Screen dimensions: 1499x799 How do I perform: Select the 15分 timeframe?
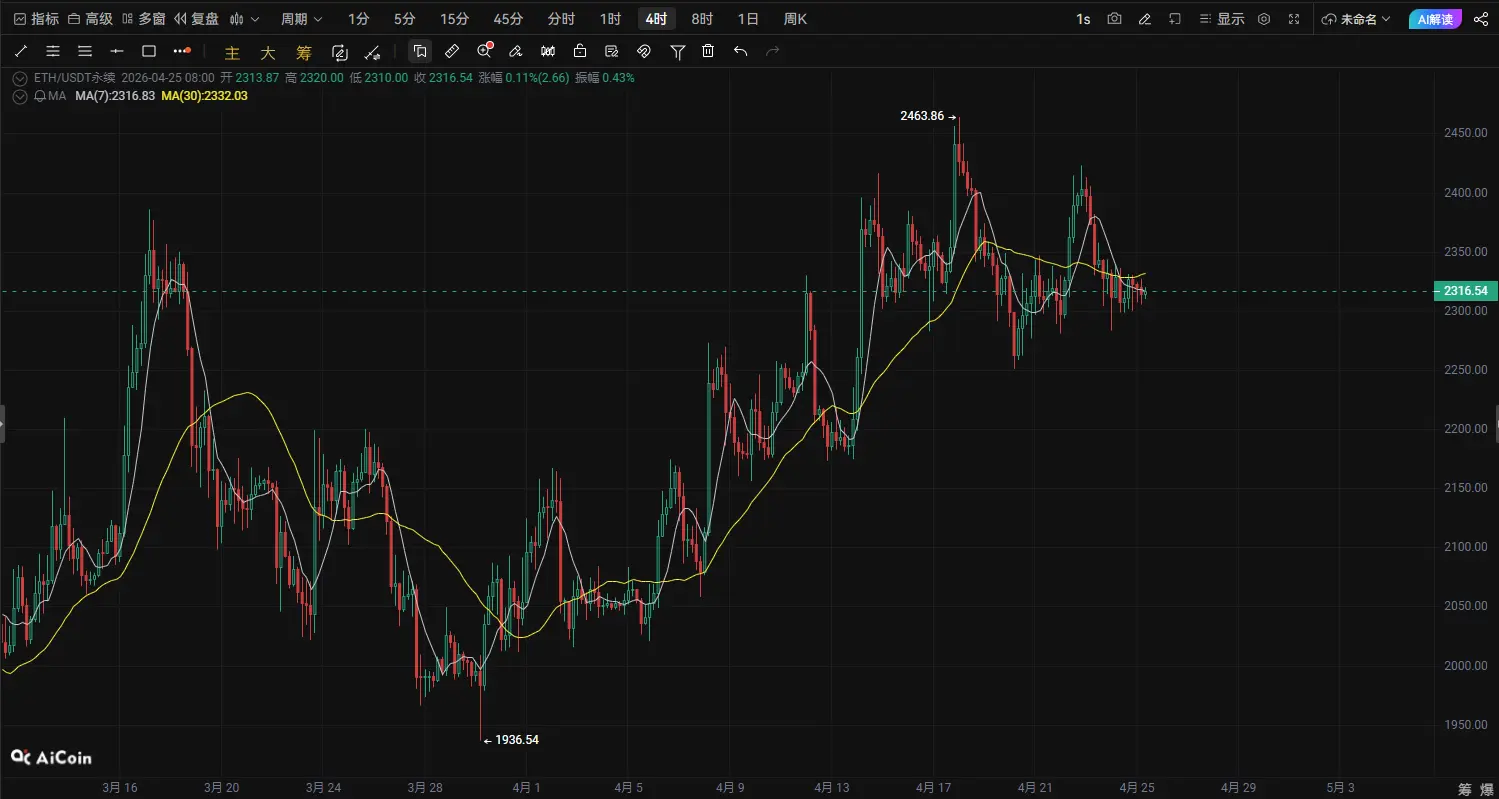tap(454, 19)
